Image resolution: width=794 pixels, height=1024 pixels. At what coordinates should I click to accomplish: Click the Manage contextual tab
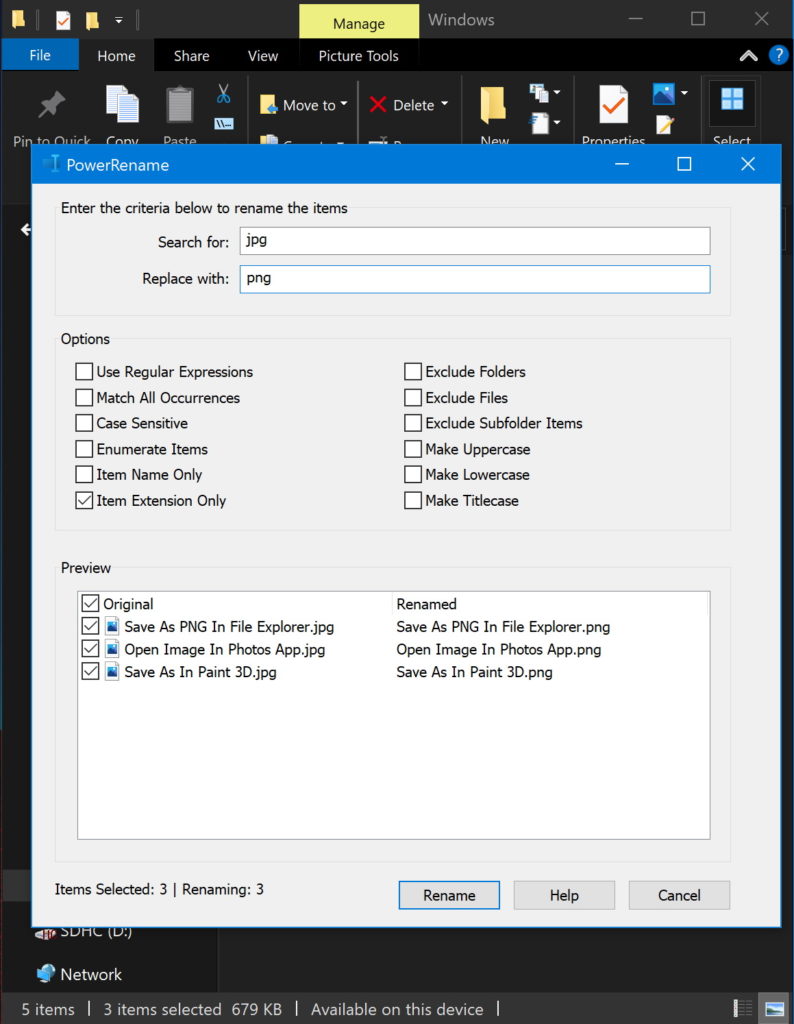pyautogui.click(x=358, y=23)
